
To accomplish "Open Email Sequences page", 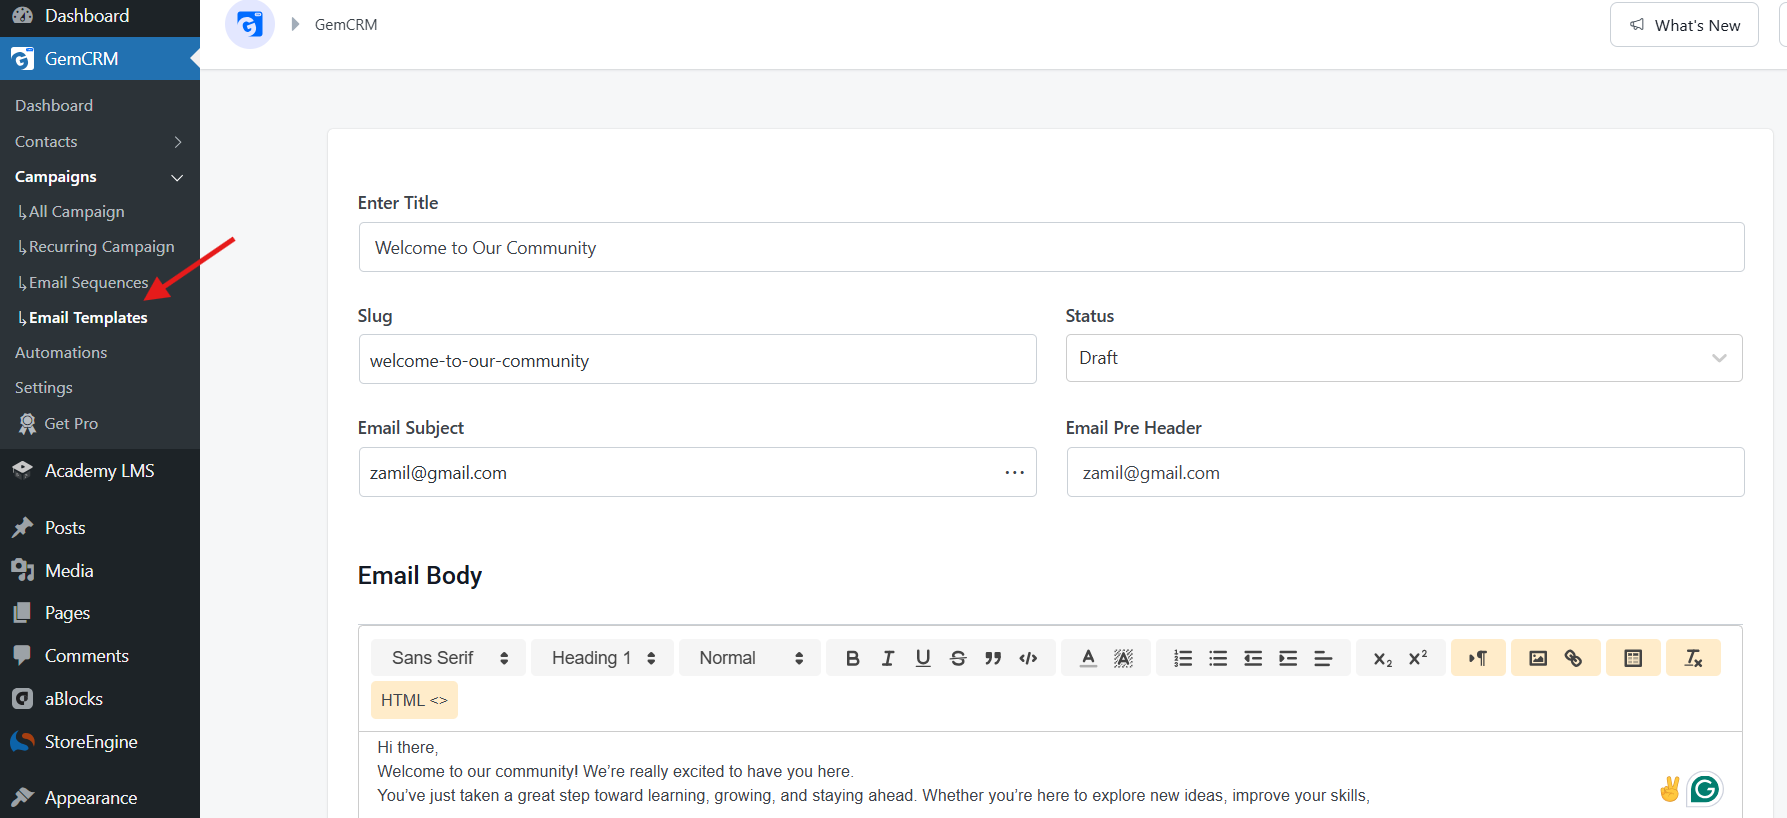I will click(x=89, y=283).
